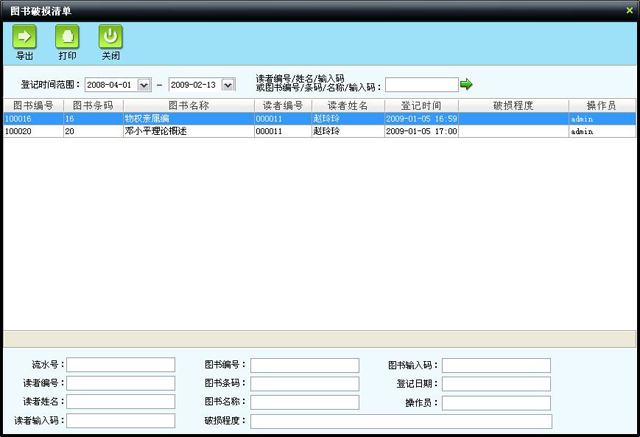Click the 登记时间 column header
The width and height of the screenshot is (640, 437).
[x=420, y=105]
